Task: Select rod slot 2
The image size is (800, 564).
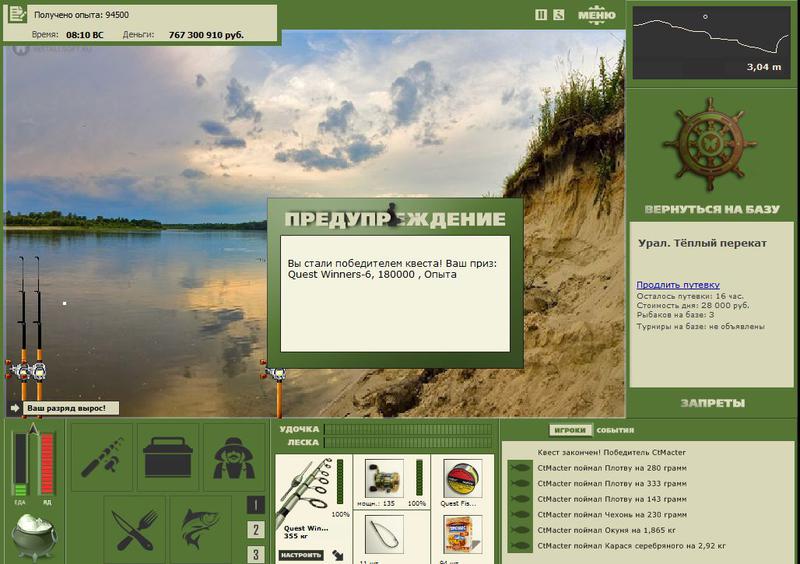Action: 256,530
